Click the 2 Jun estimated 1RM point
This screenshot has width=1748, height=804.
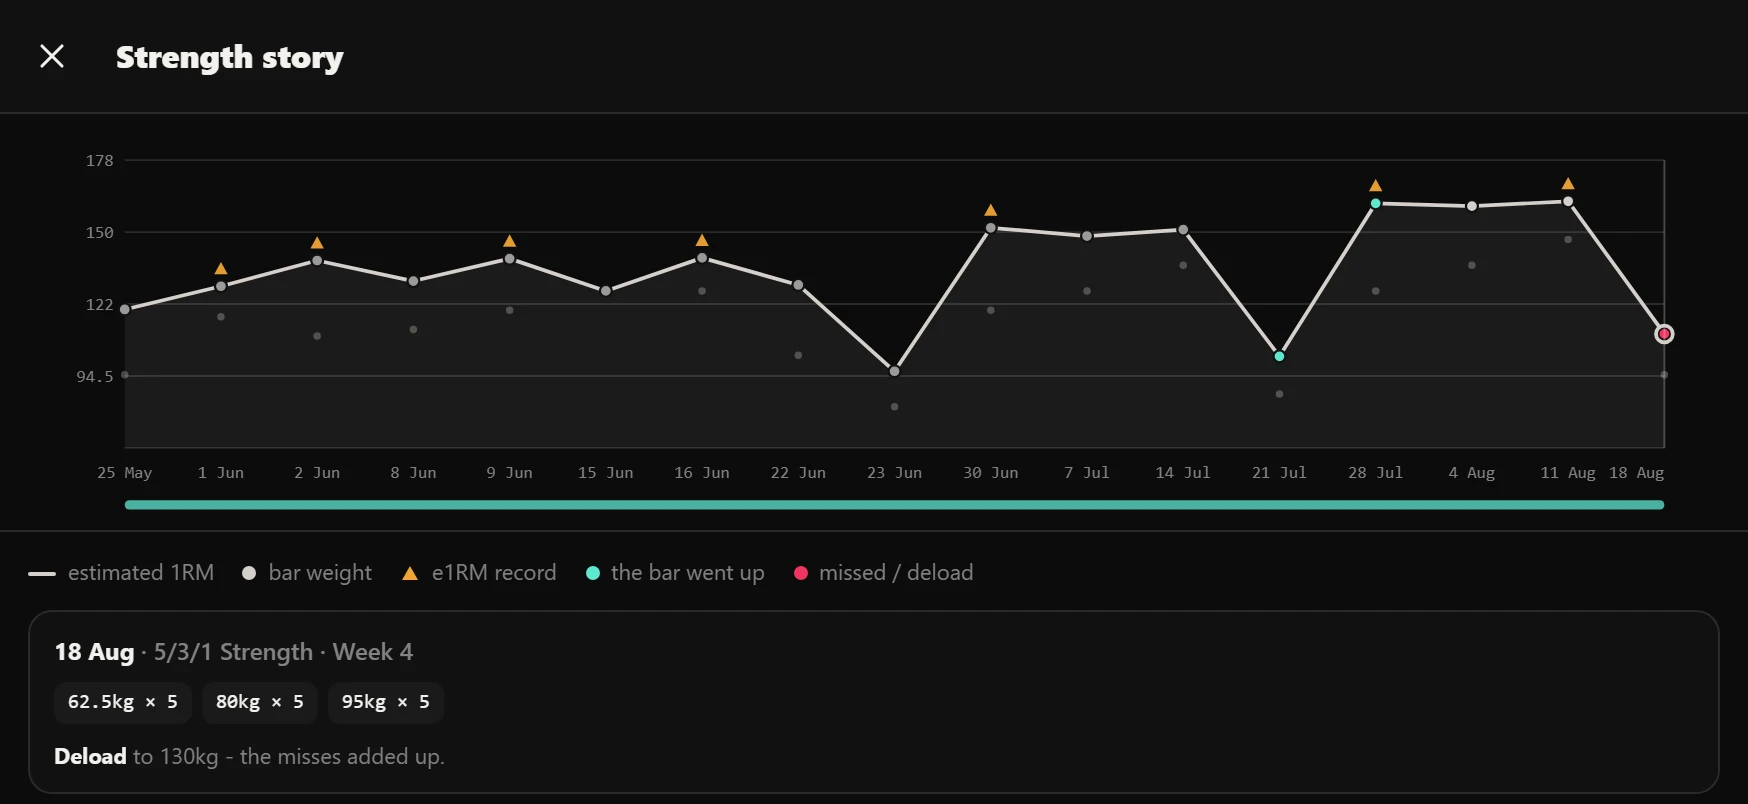[317, 260]
